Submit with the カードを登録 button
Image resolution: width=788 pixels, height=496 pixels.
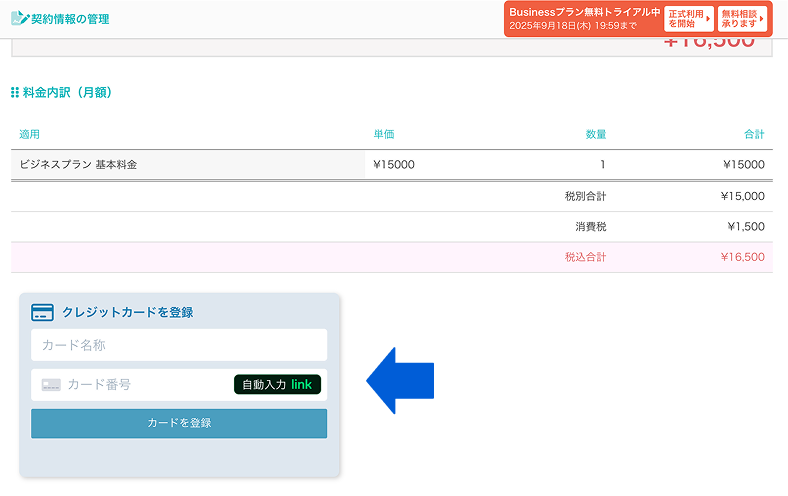pos(179,423)
